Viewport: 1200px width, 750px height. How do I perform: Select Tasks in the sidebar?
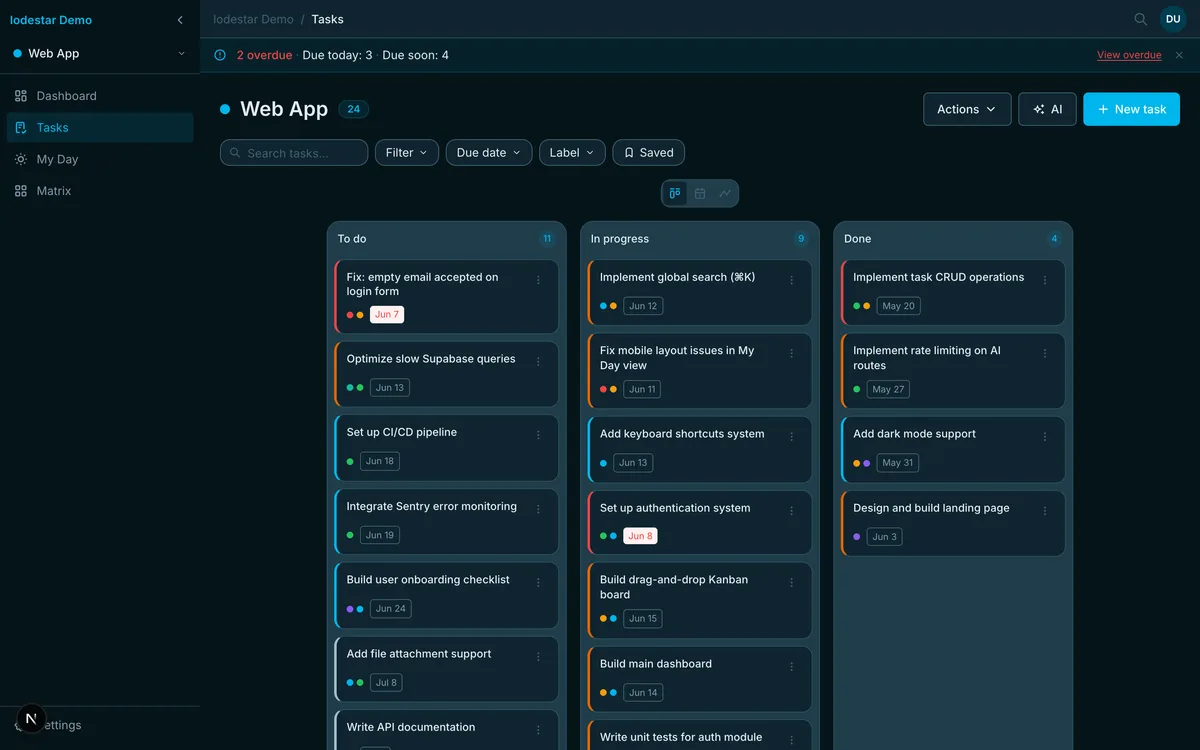coord(100,127)
